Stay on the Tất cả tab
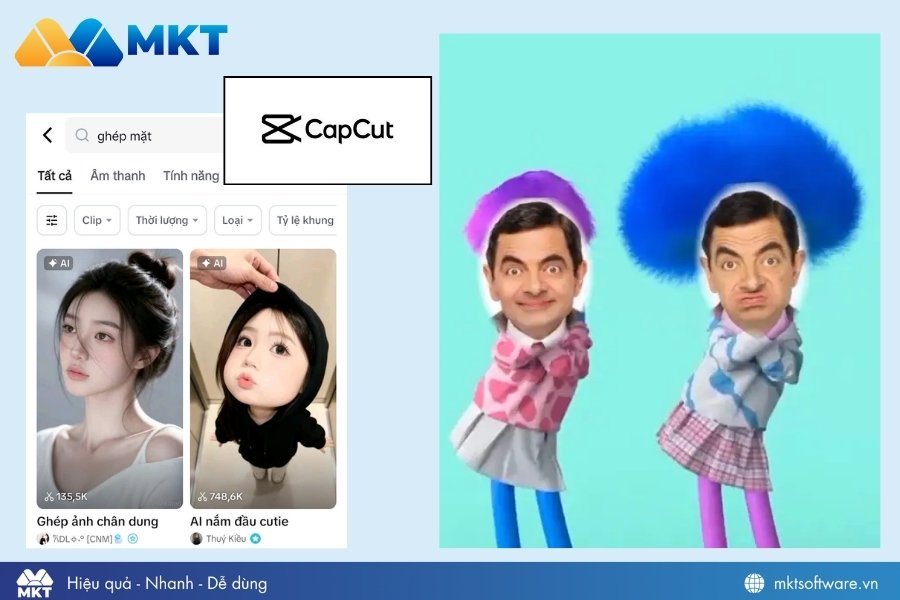Screen dimensions: 900x600 (54, 175)
